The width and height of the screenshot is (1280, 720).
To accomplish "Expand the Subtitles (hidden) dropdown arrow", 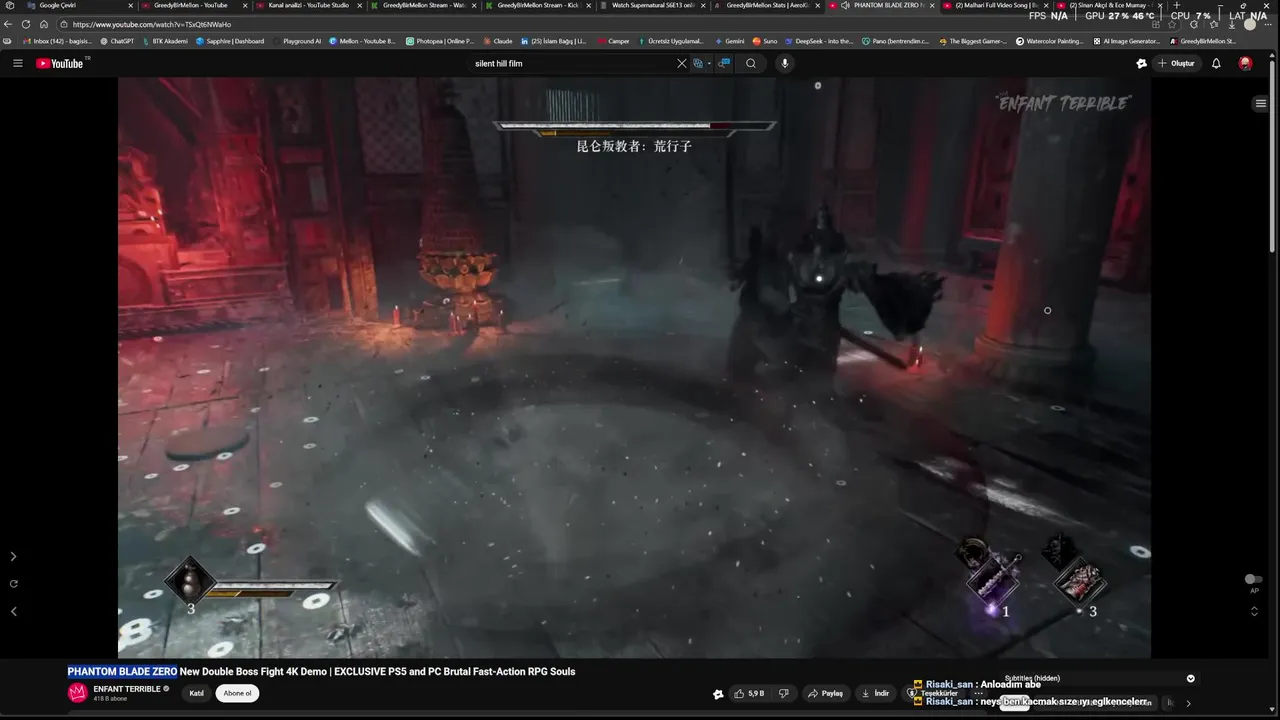I will pyautogui.click(x=1191, y=678).
